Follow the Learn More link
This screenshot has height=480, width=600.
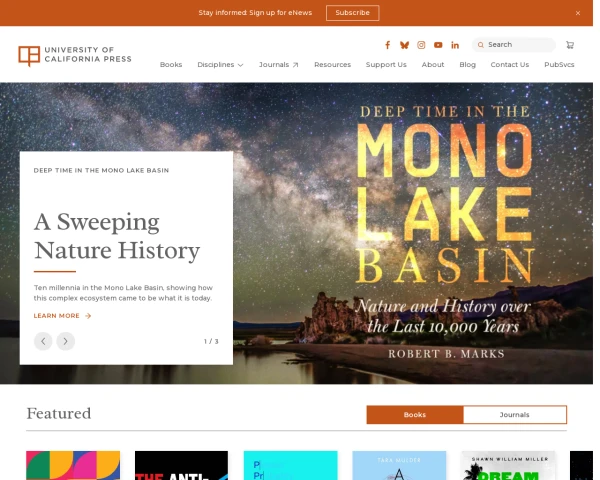(62, 316)
